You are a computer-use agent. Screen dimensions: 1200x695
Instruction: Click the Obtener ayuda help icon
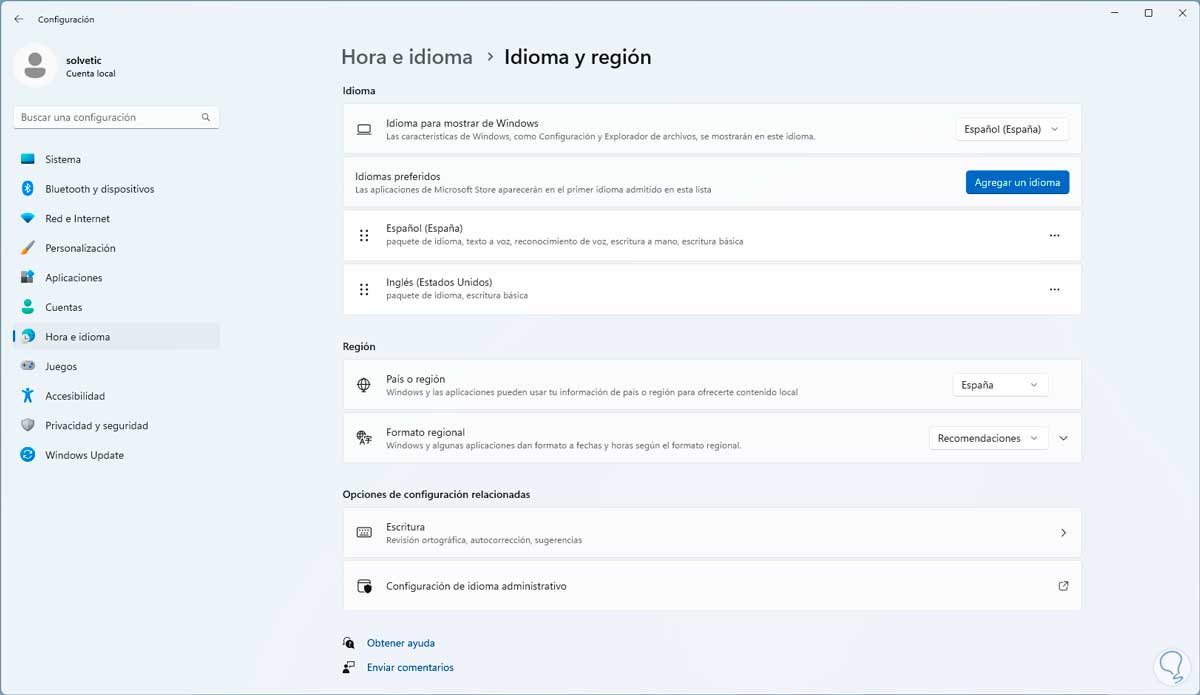tap(349, 643)
